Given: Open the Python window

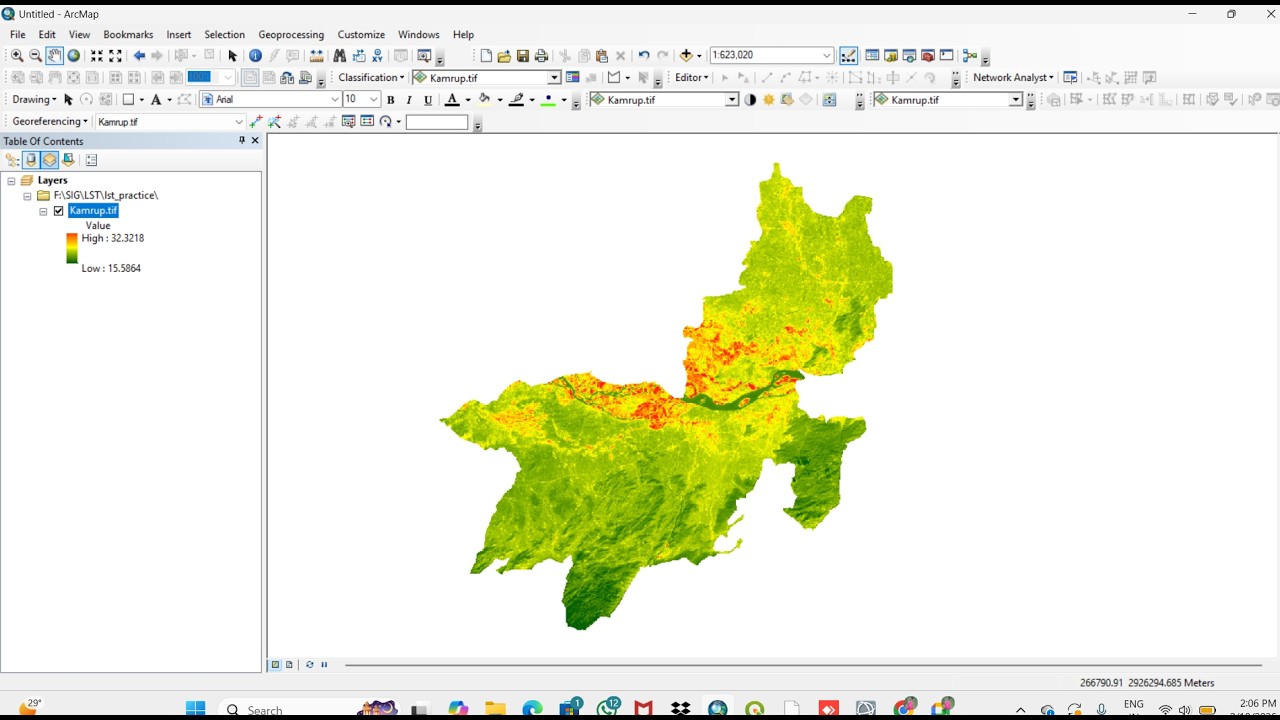Looking at the screenshot, I should 946,56.
